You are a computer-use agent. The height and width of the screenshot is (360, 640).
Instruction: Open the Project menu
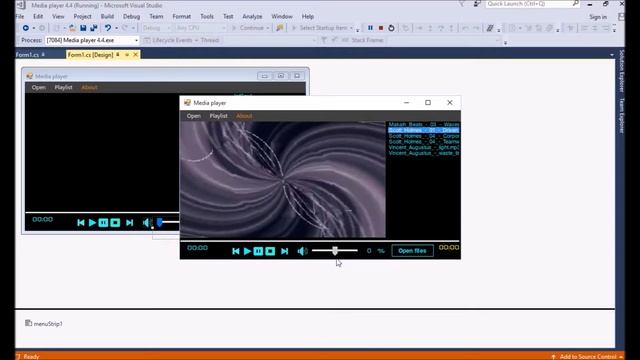click(82, 17)
